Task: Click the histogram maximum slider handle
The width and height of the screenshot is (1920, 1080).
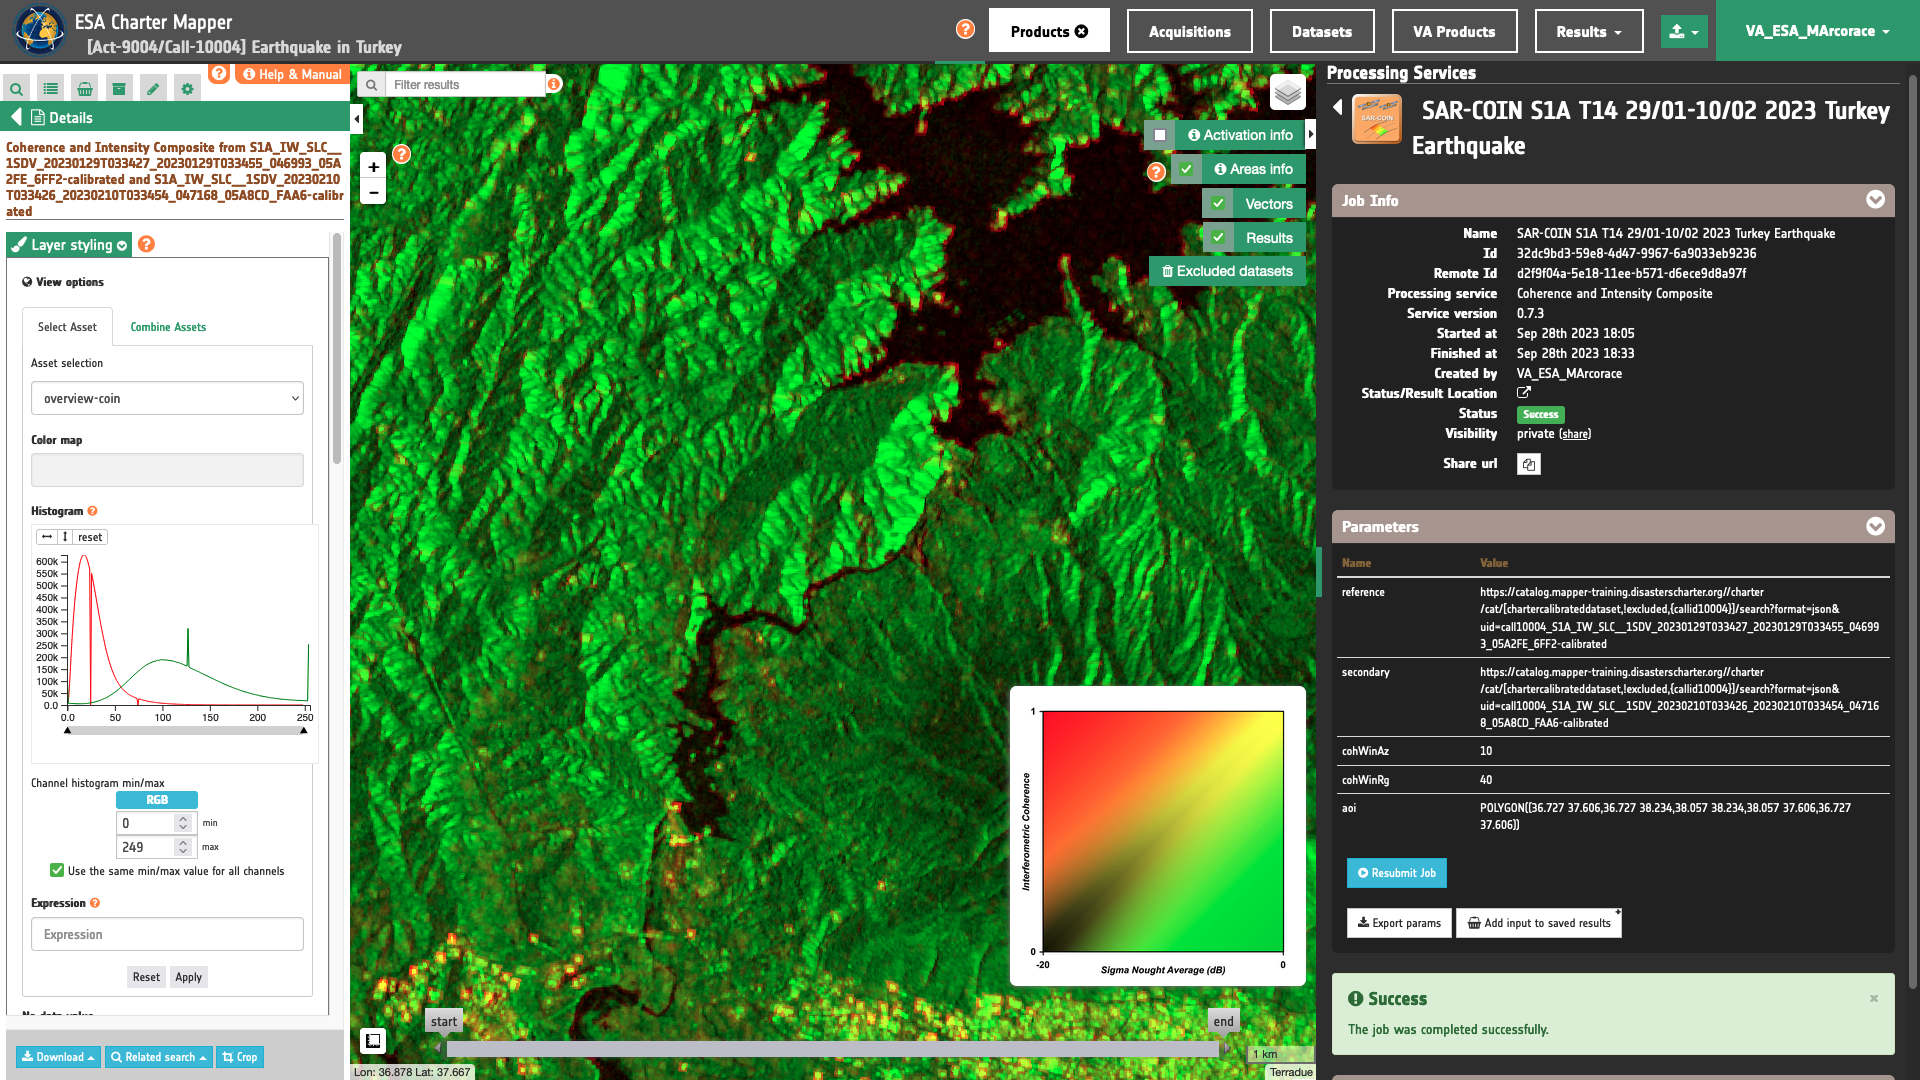Action: [x=304, y=731]
